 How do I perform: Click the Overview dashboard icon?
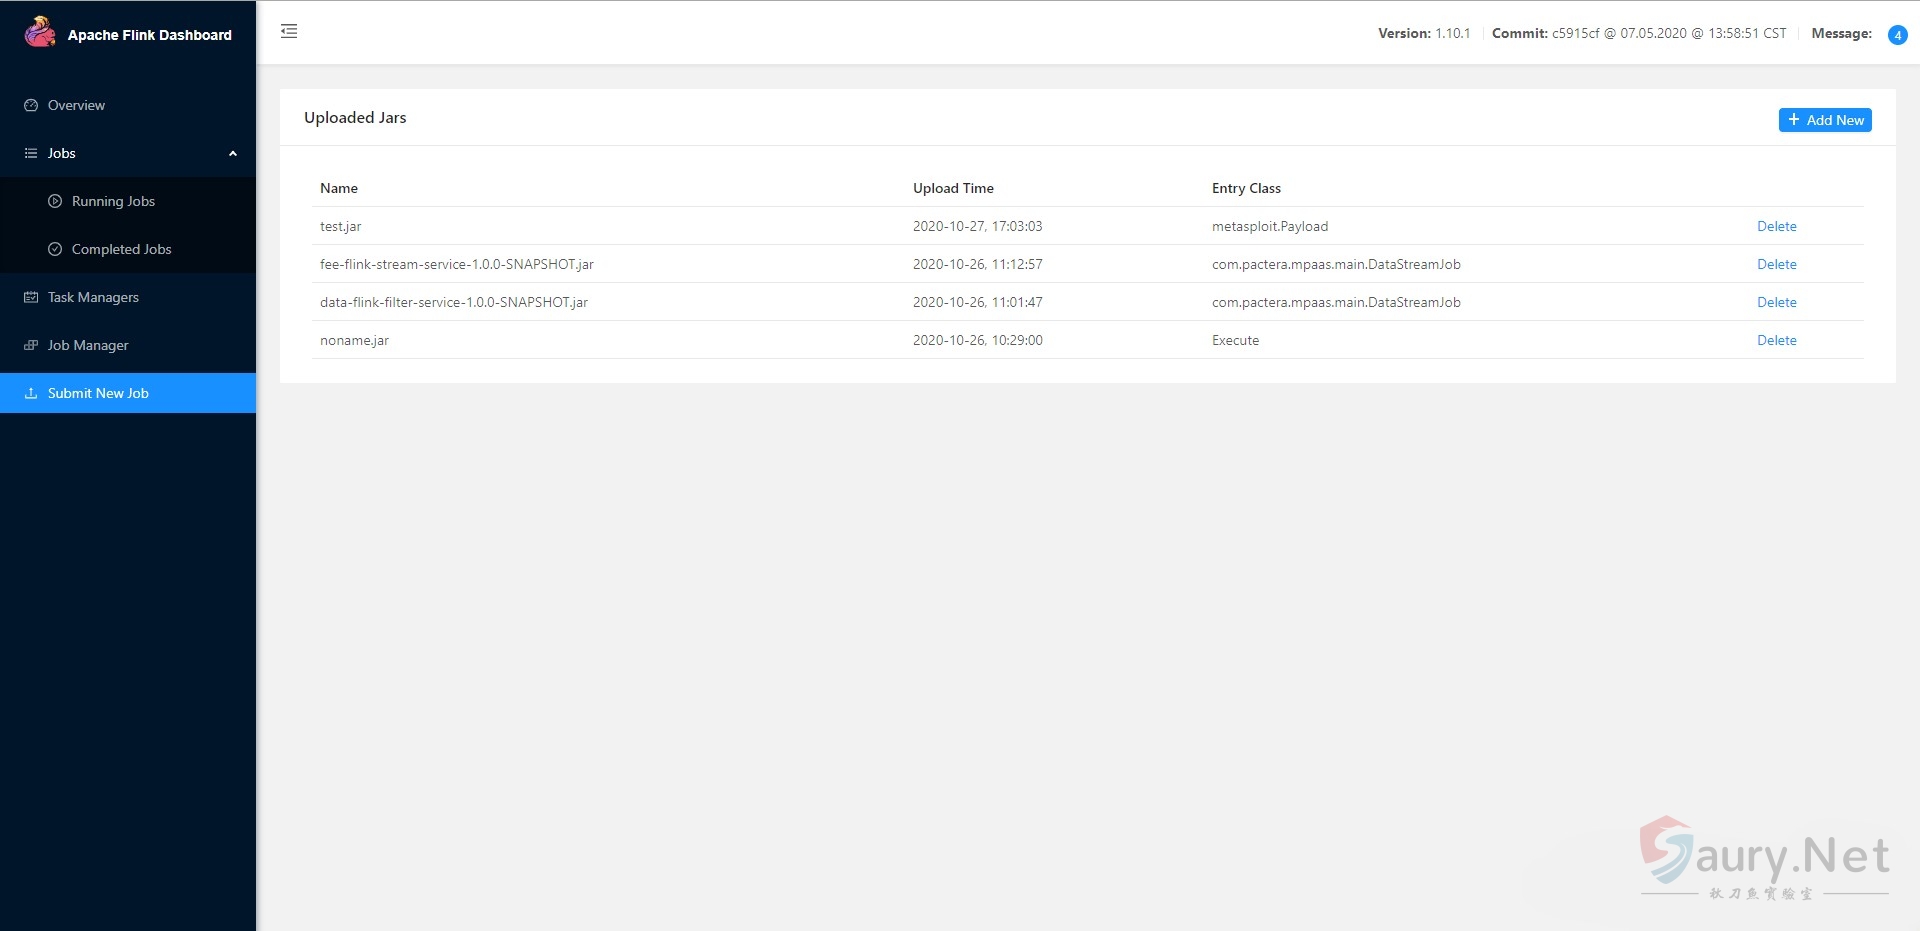[x=31, y=105]
